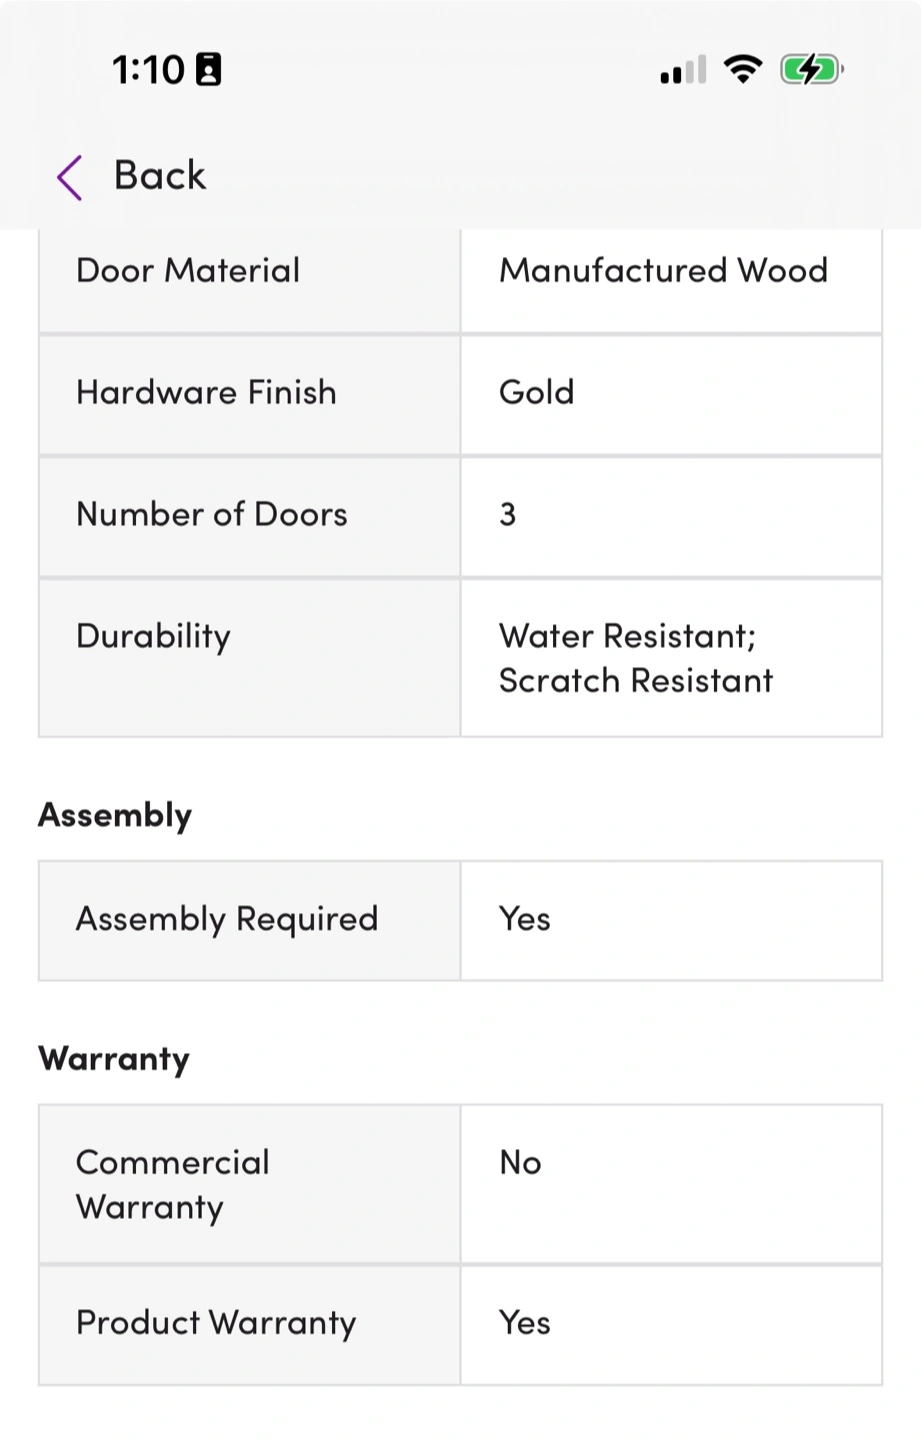Image resolution: width=921 pixels, height=1440 pixels.
Task: Select the Door Material label cell
Action: [188, 271]
